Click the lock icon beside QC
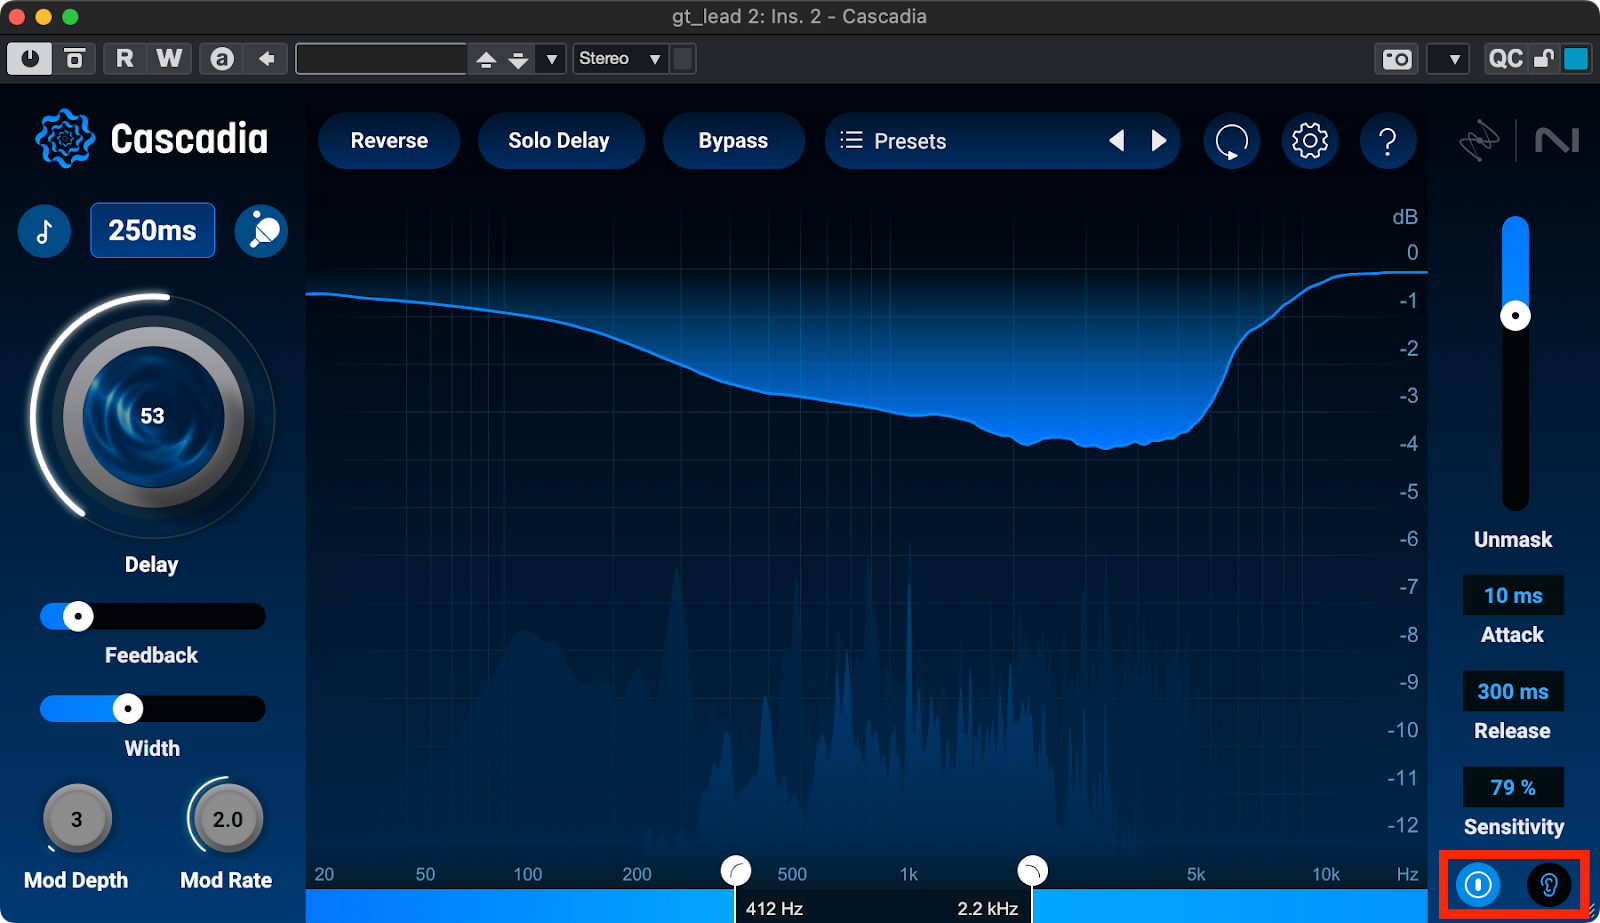Viewport: 1600px width, 923px height. click(x=1544, y=59)
